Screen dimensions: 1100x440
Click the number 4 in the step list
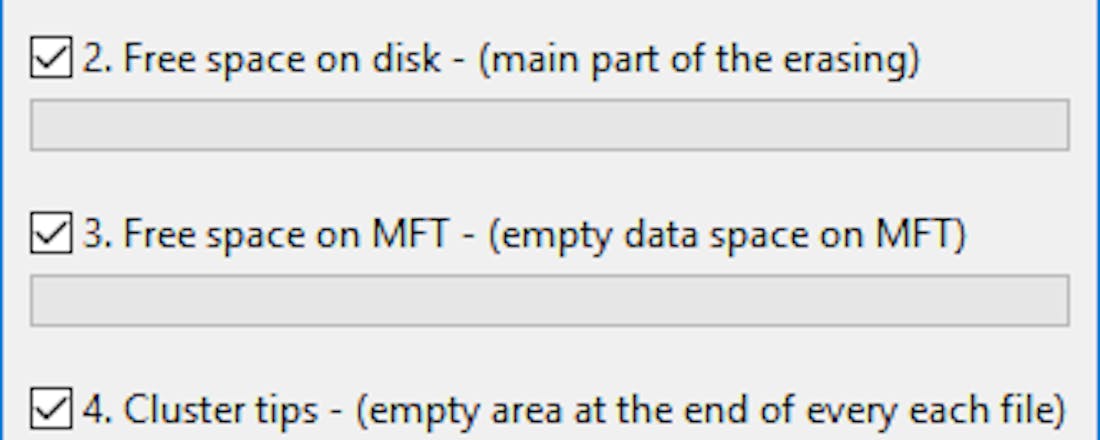(91, 410)
